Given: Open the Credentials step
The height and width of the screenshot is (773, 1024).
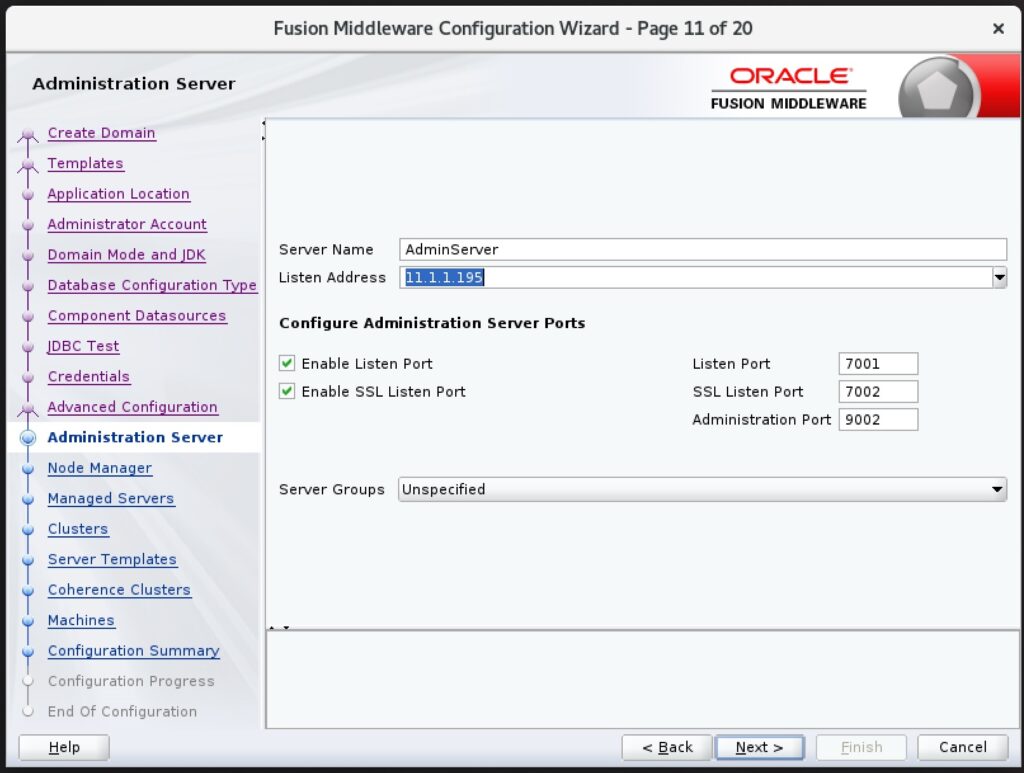Looking at the screenshot, I should [88, 377].
